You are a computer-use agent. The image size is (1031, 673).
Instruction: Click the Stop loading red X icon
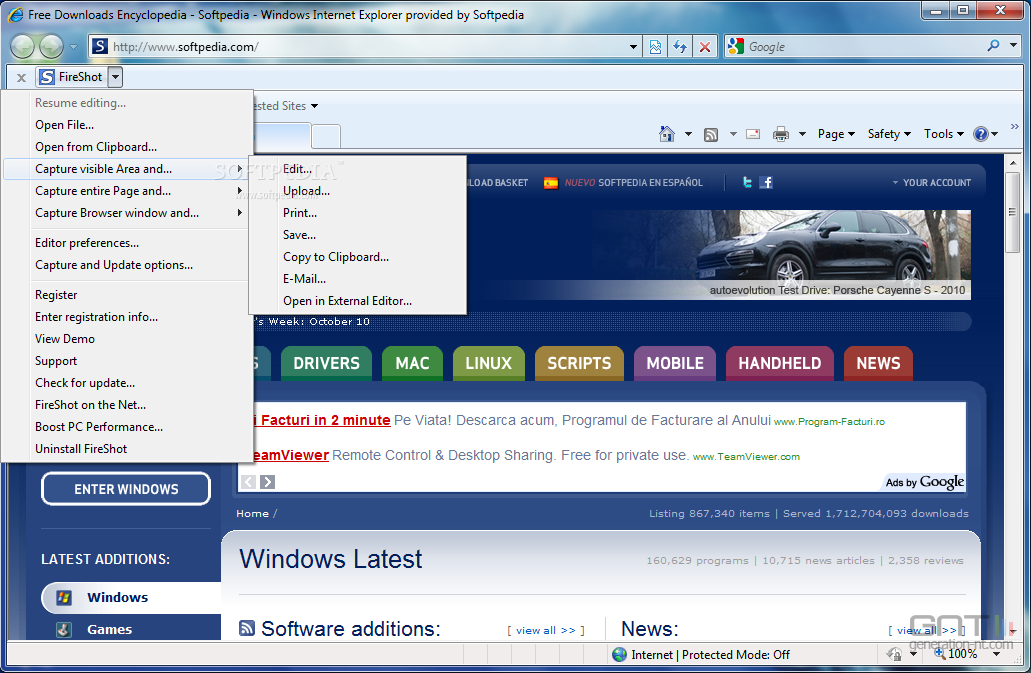(705, 47)
